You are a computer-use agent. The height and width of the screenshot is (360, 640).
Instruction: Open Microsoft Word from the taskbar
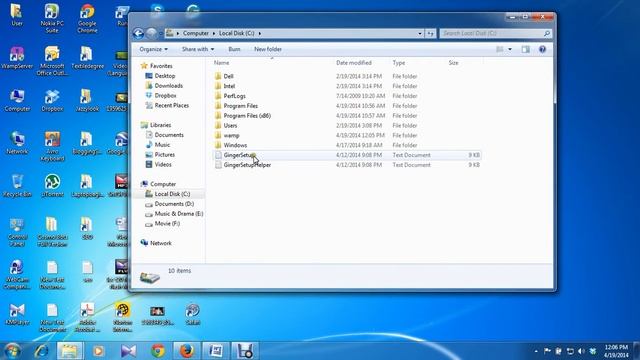click(x=216, y=351)
